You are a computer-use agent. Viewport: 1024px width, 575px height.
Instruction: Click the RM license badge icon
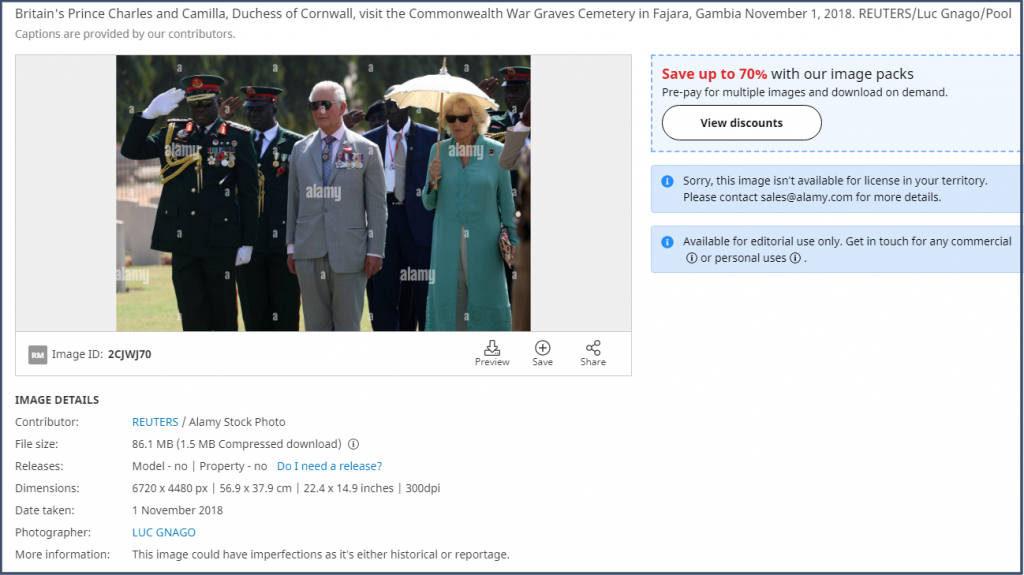[x=37, y=355]
